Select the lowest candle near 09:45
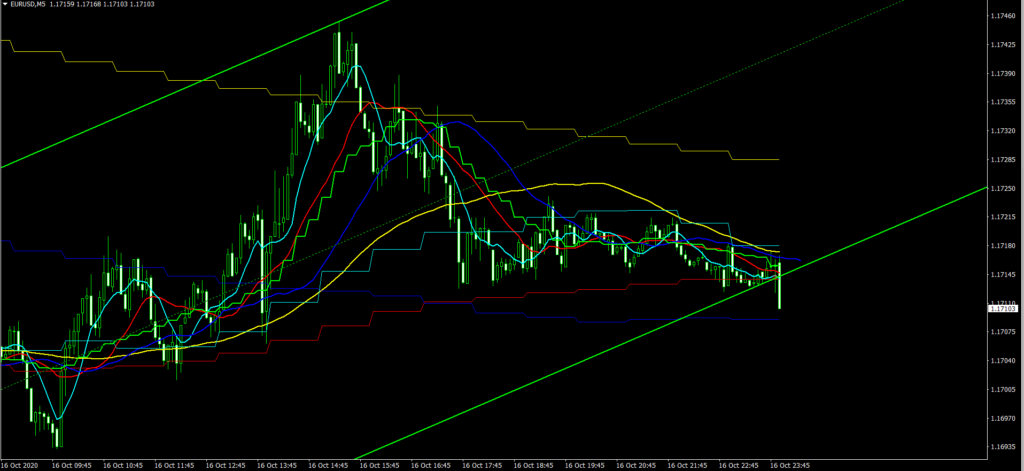The image size is (1024, 471). coord(57,432)
